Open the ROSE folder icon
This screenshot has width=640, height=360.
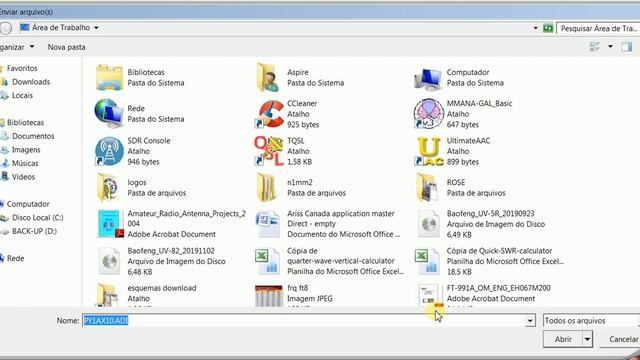tap(426, 187)
